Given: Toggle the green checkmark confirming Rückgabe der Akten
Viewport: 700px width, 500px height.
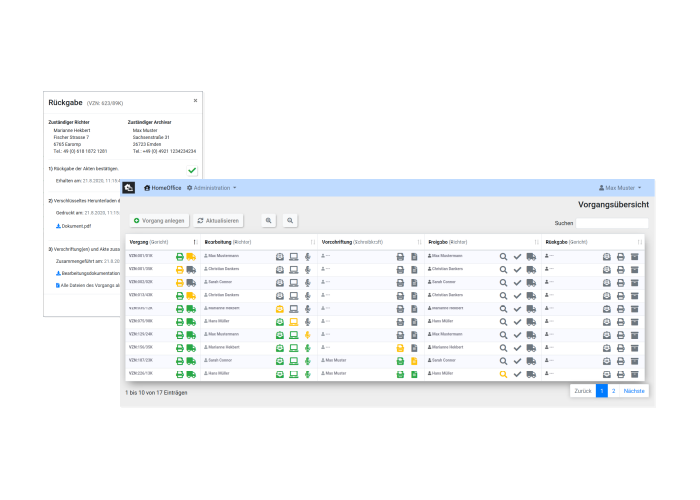Looking at the screenshot, I should pos(192,171).
